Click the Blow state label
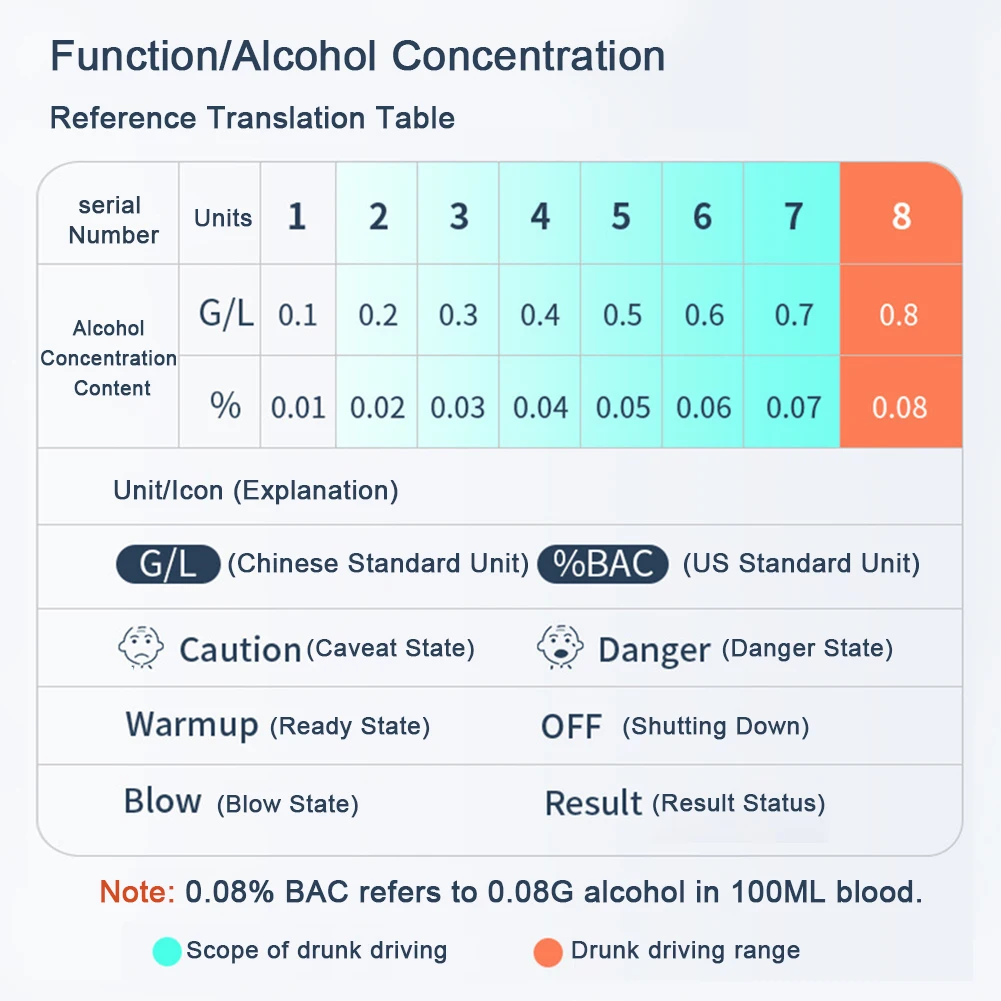 click(x=163, y=801)
